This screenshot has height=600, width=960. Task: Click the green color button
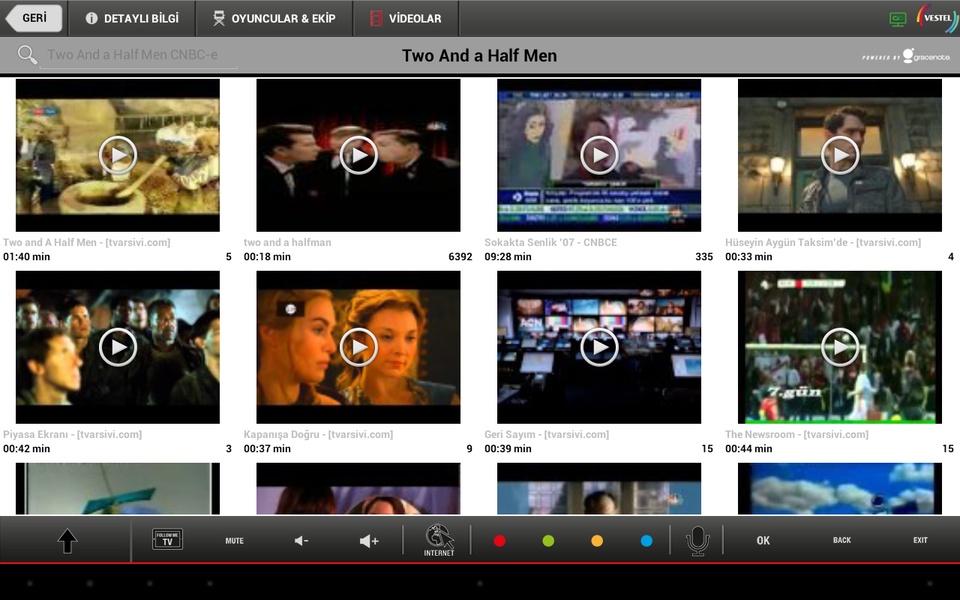coord(548,541)
